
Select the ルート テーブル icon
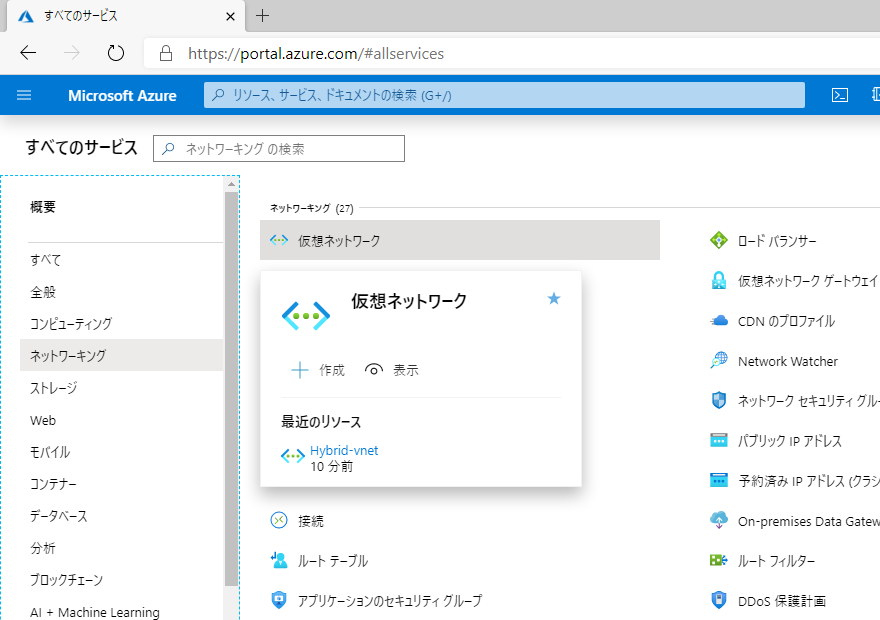pos(279,560)
